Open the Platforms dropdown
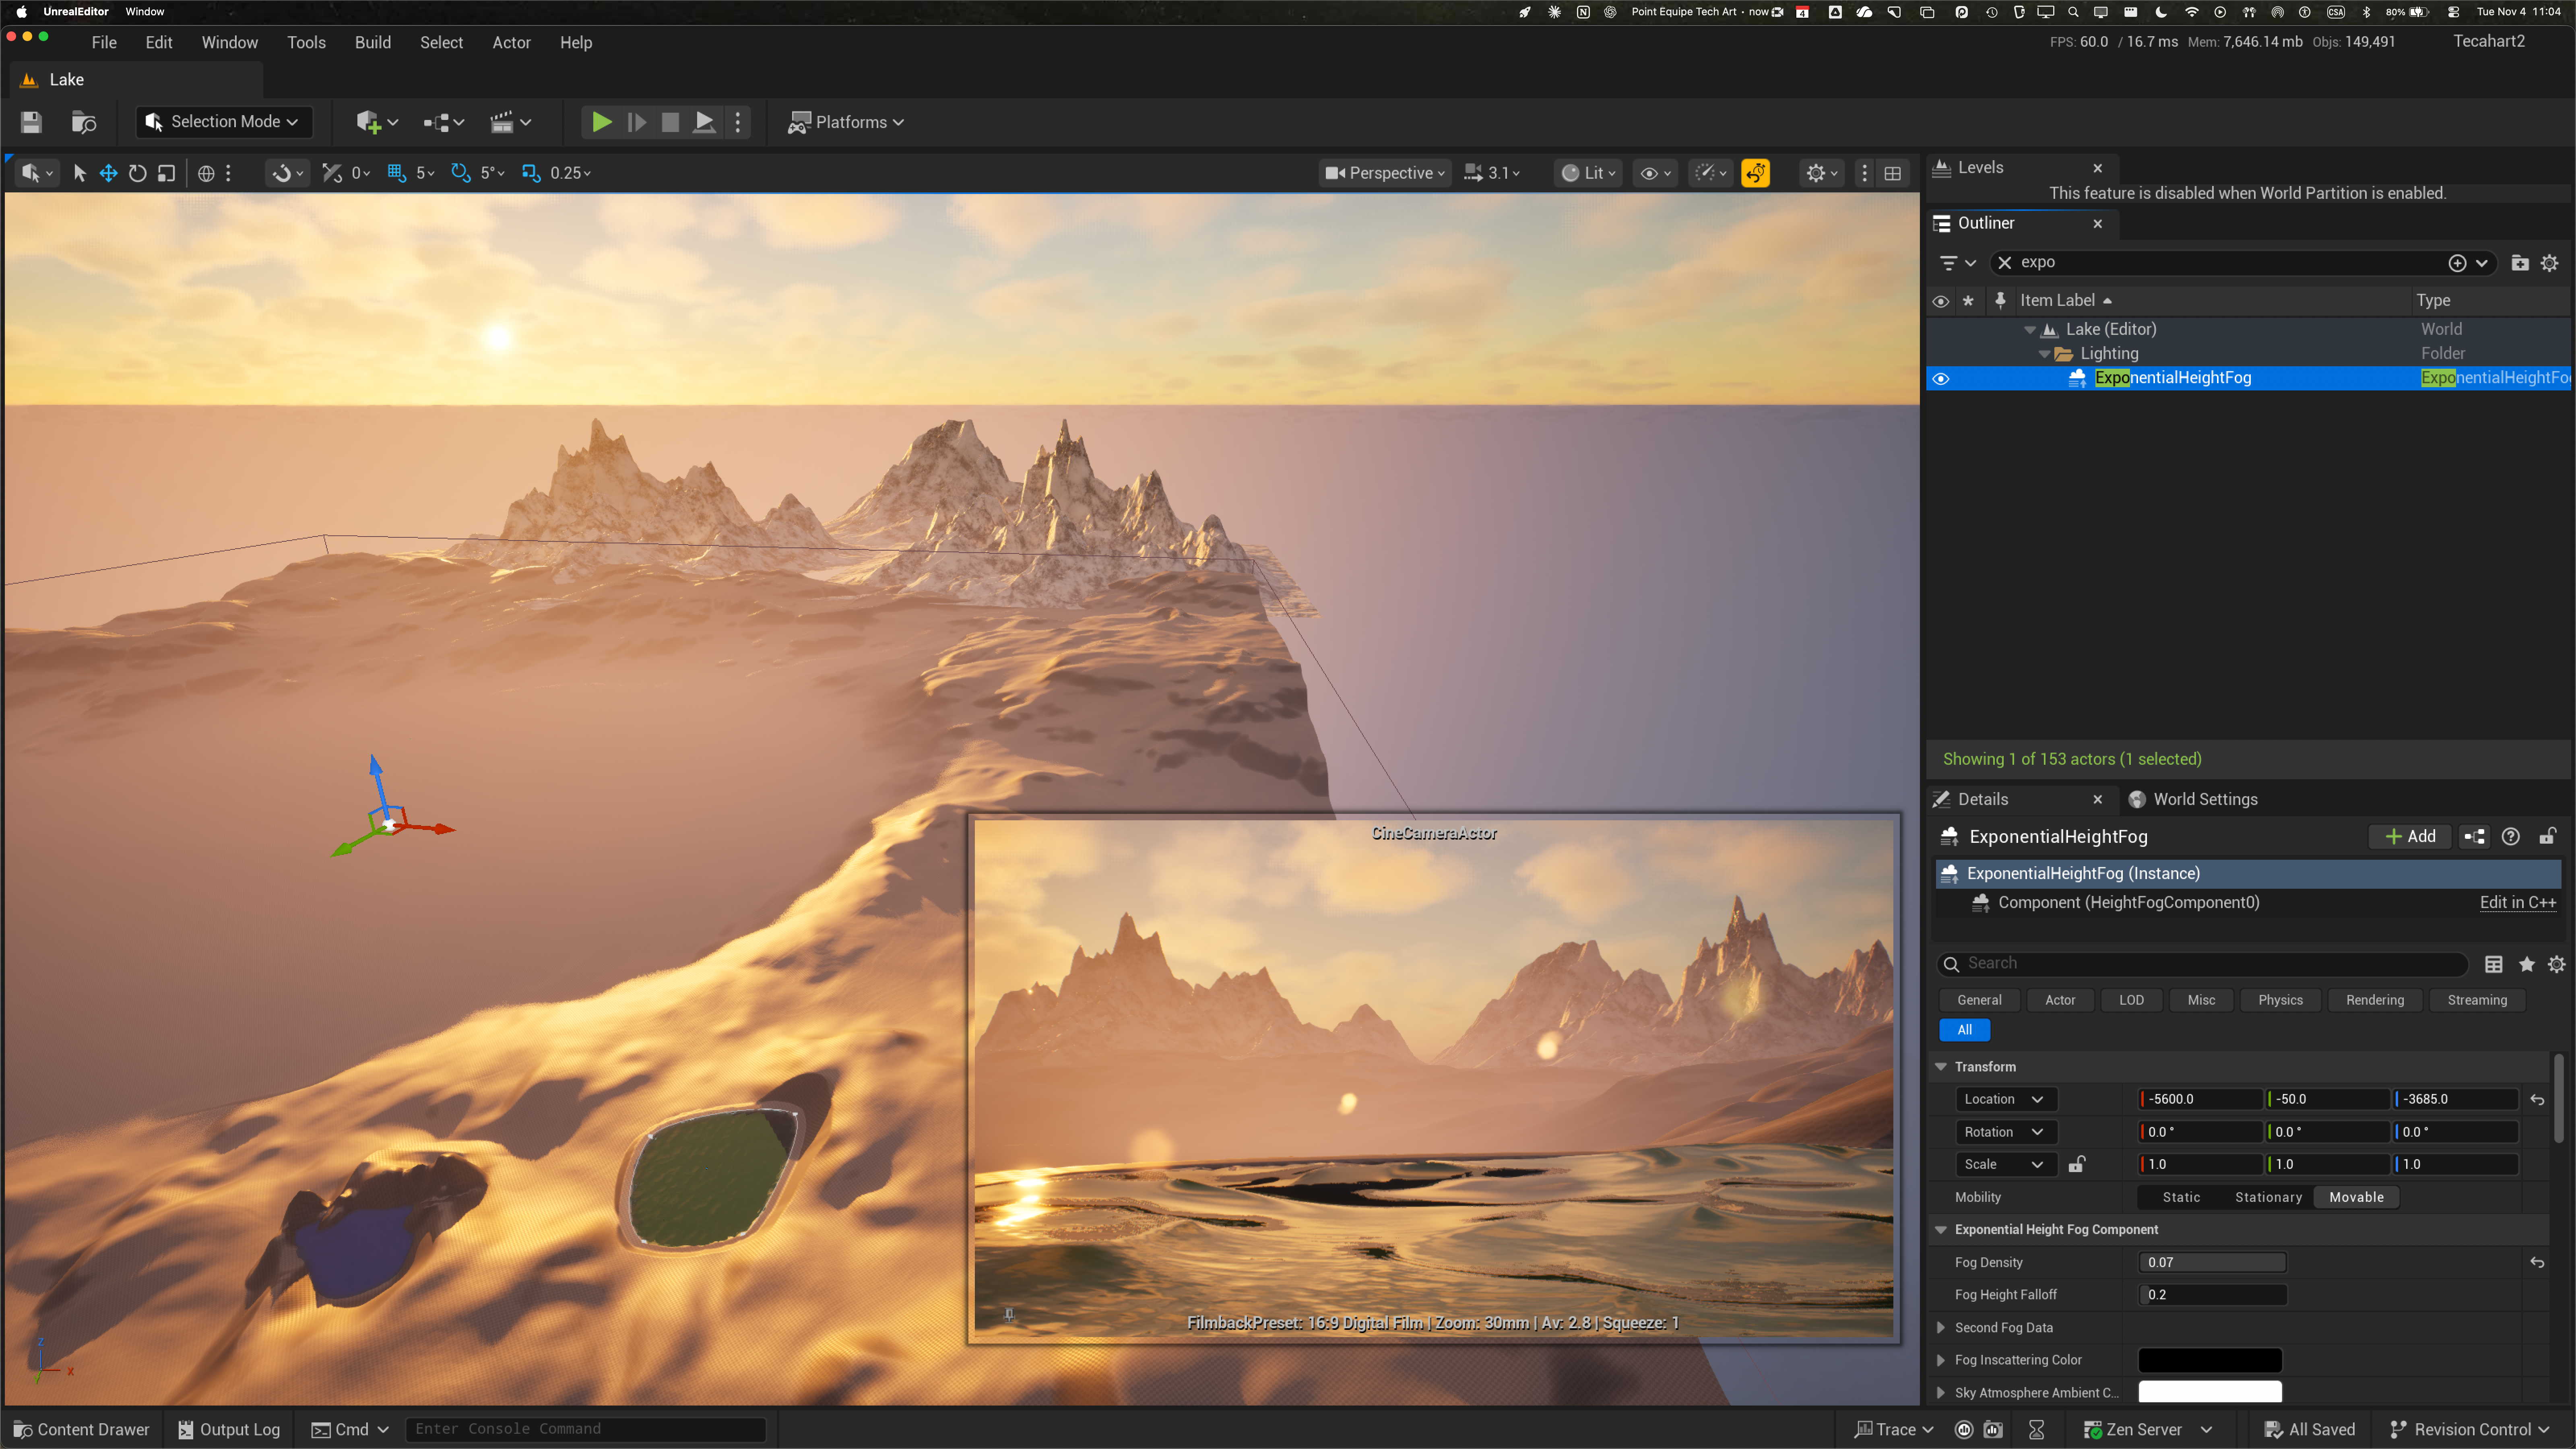The image size is (2576, 1449). click(846, 122)
